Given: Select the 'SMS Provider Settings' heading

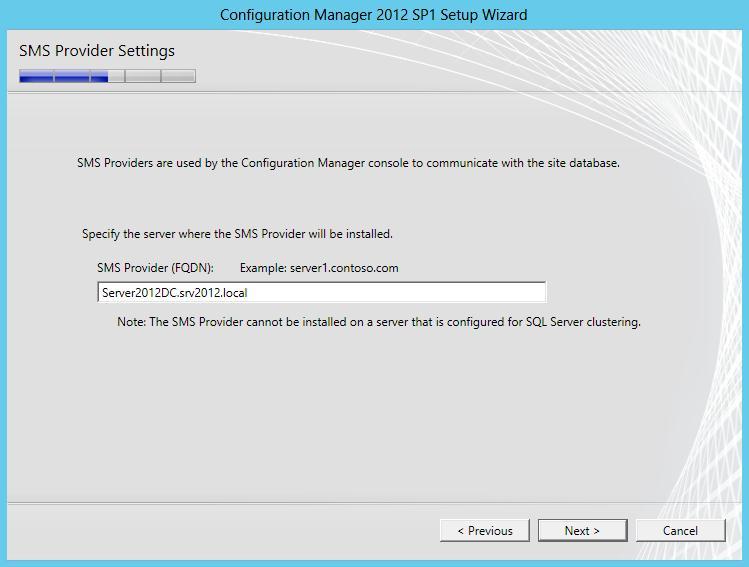Looking at the screenshot, I should pos(97,51).
